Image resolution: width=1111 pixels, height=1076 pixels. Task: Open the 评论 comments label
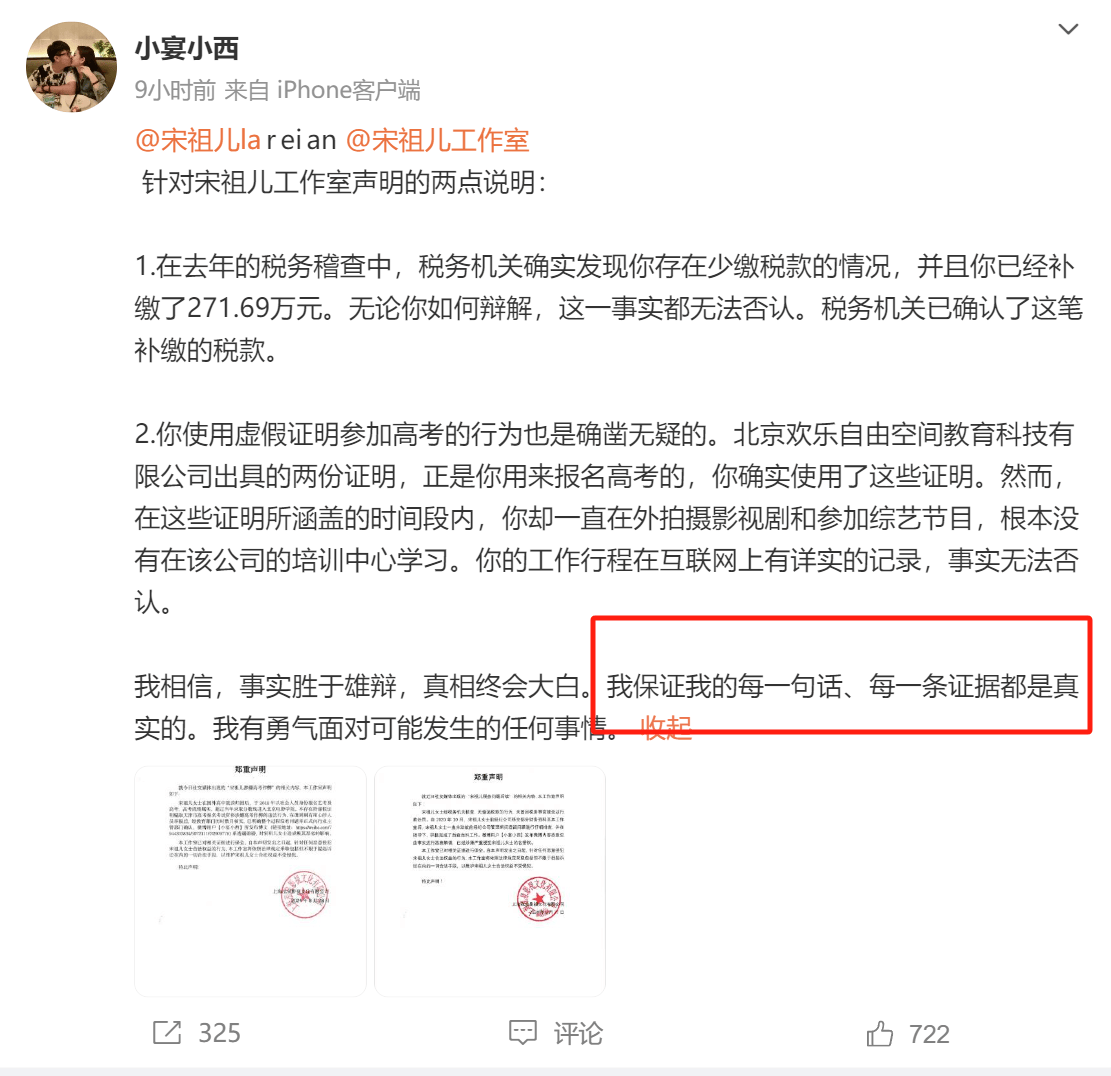pyautogui.click(x=578, y=1033)
